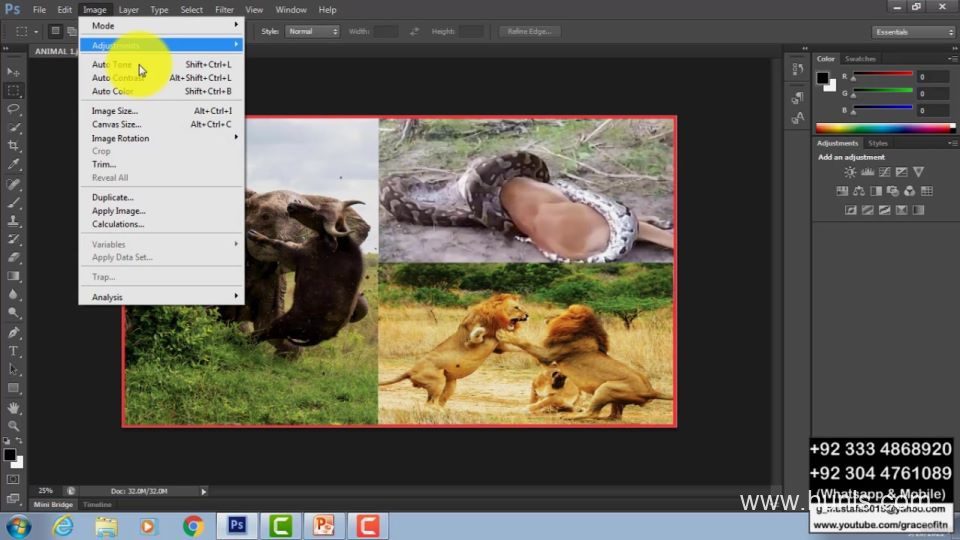Open the Mode submenu
This screenshot has height=540, width=960.
click(x=162, y=26)
